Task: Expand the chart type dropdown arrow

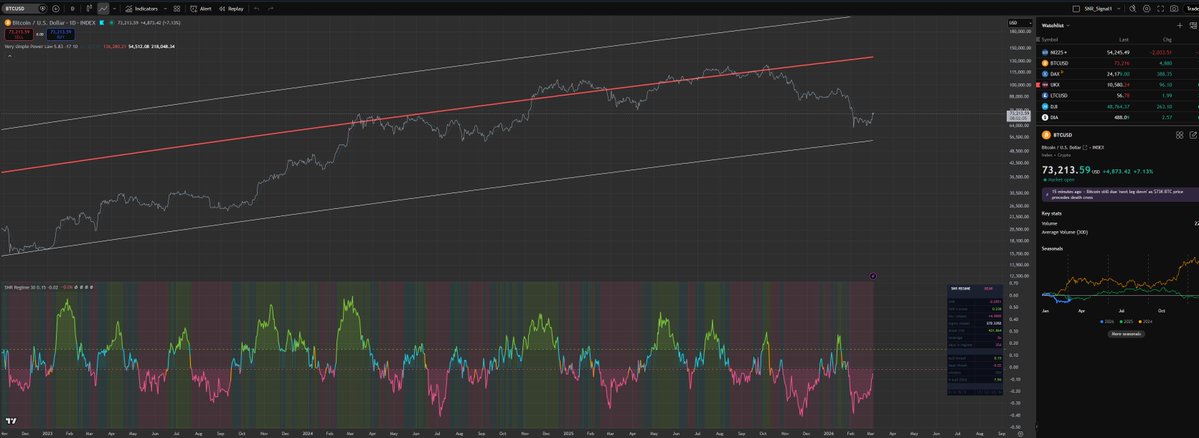Action: click(114, 8)
